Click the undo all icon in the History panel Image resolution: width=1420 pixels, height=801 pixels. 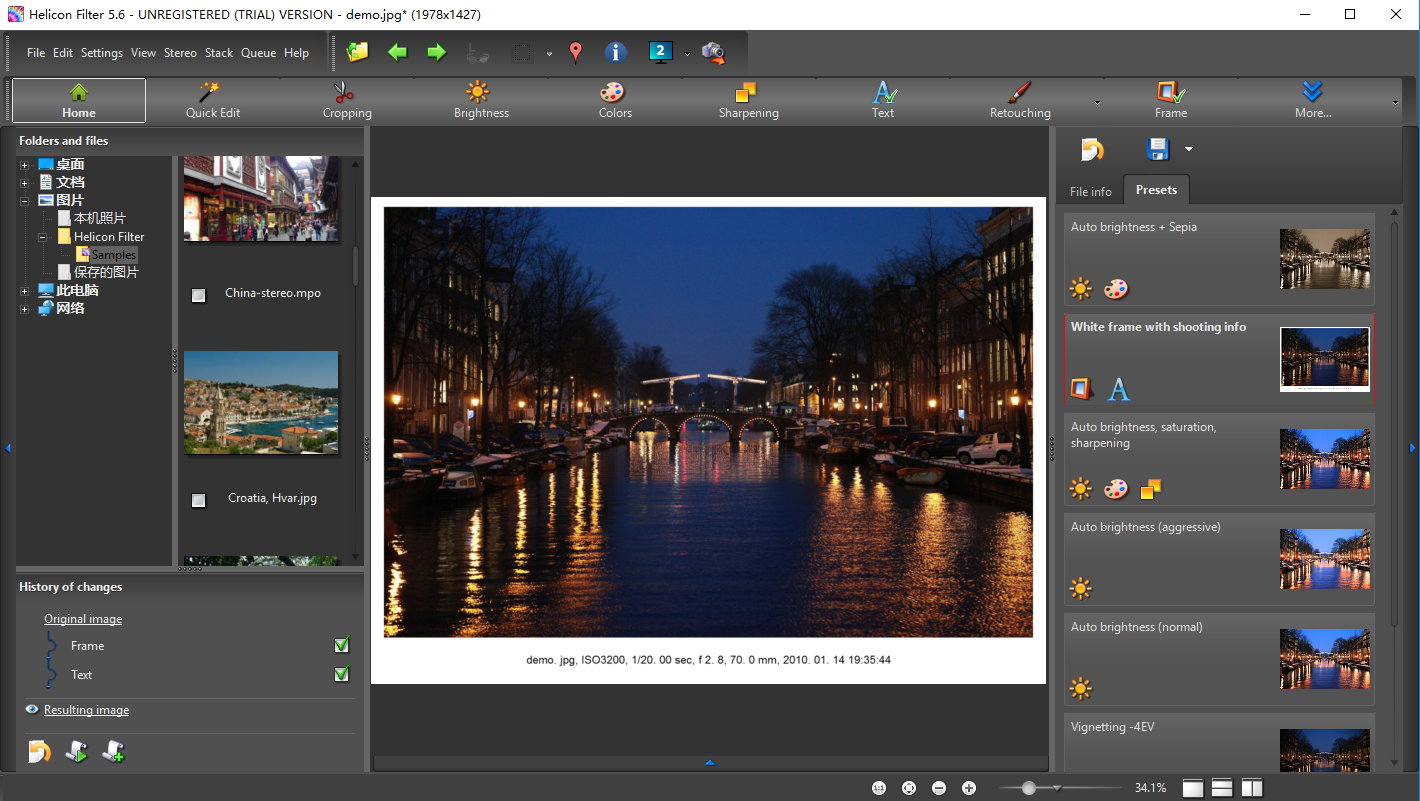(39, 752)
